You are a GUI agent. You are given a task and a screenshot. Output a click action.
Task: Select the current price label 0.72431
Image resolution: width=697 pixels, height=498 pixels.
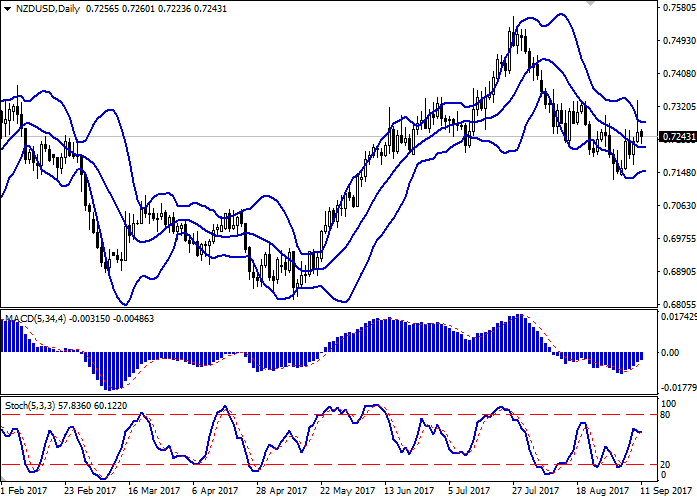coord(679,137)
